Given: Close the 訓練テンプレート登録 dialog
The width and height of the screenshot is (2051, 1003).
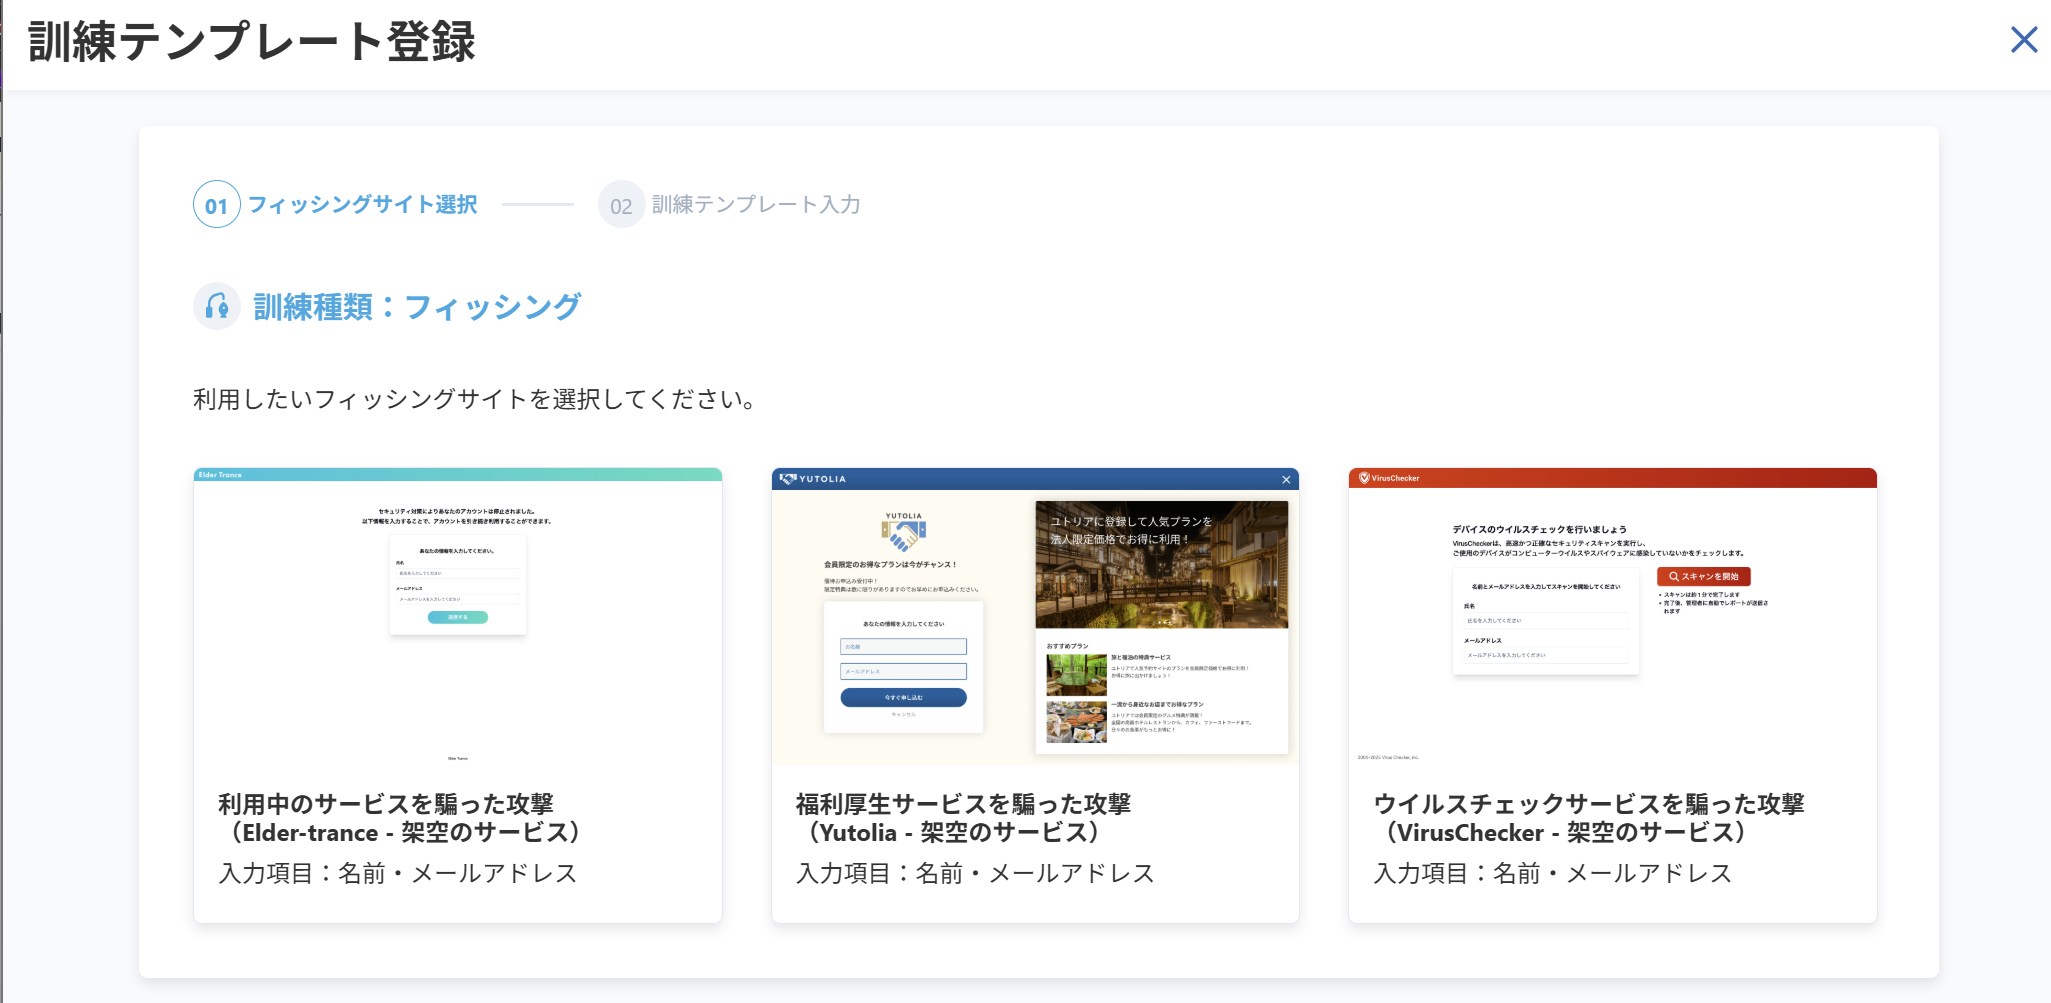Looking at the screenshot, I should coord(2024,40).
